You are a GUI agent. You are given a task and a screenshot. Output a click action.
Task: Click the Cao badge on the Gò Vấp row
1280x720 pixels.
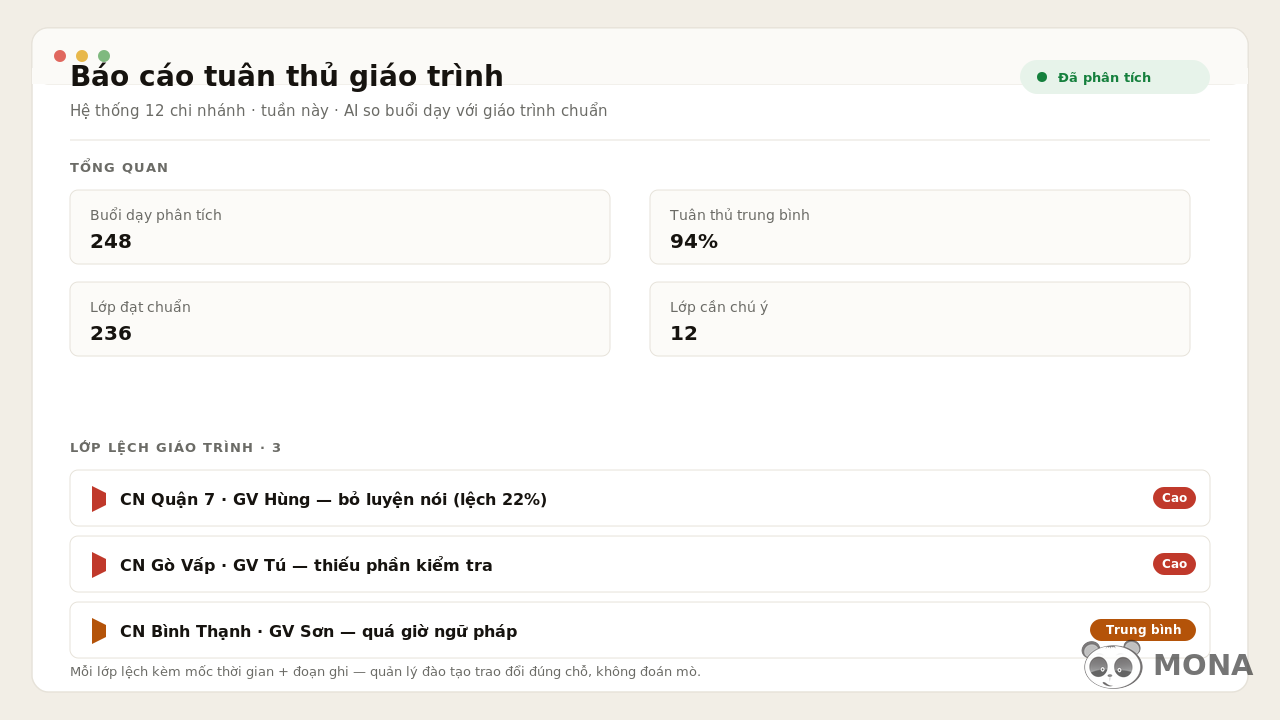coord(1174,564)
